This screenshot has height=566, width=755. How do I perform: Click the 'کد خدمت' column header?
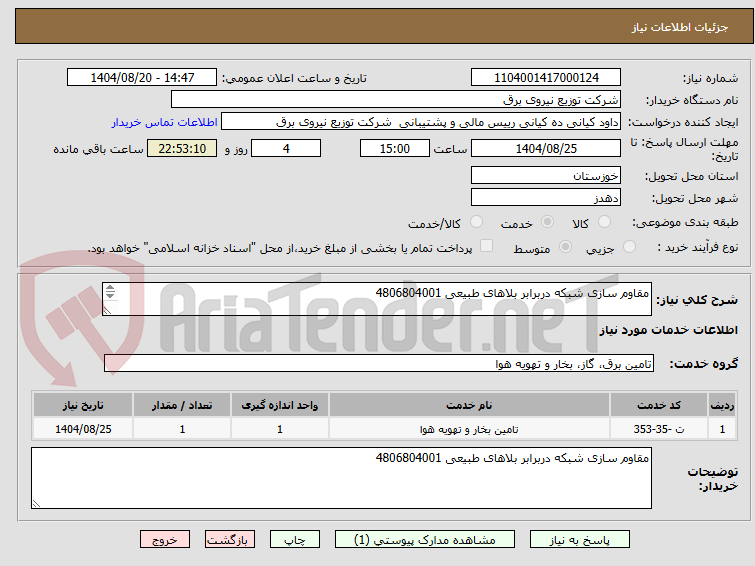(658, 405)
